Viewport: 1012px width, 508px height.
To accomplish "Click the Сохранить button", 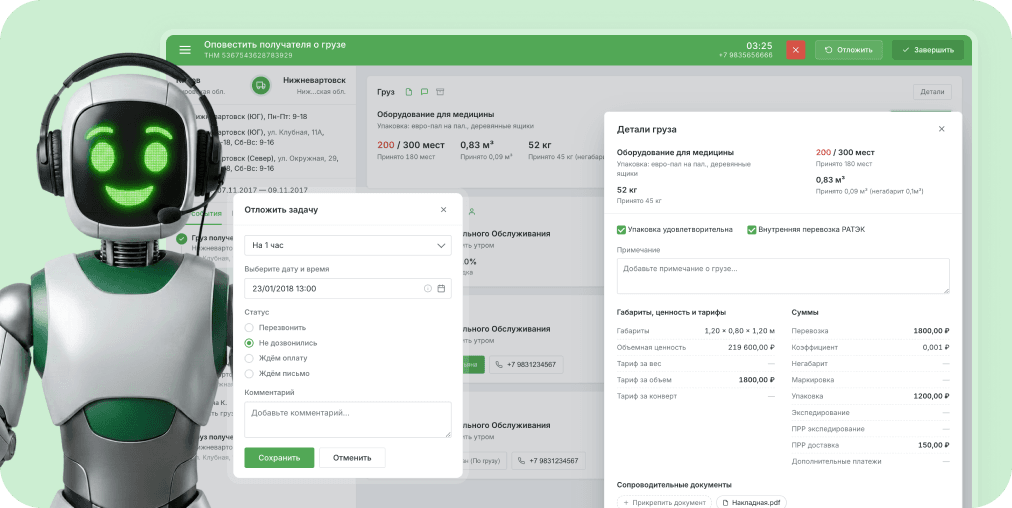I will coord(279,458).
